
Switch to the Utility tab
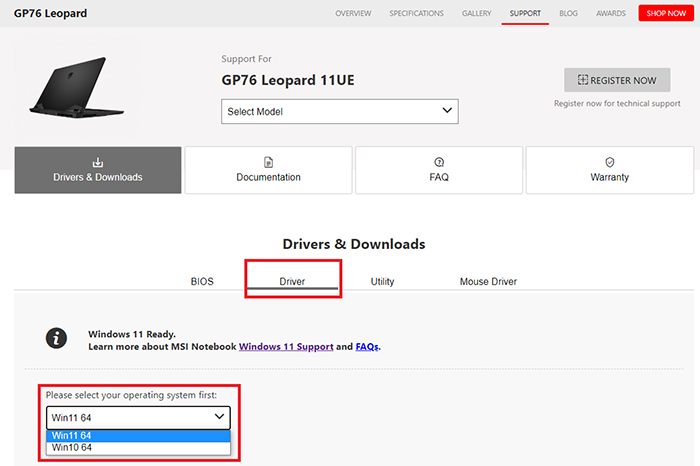click(x=383, y=282)
